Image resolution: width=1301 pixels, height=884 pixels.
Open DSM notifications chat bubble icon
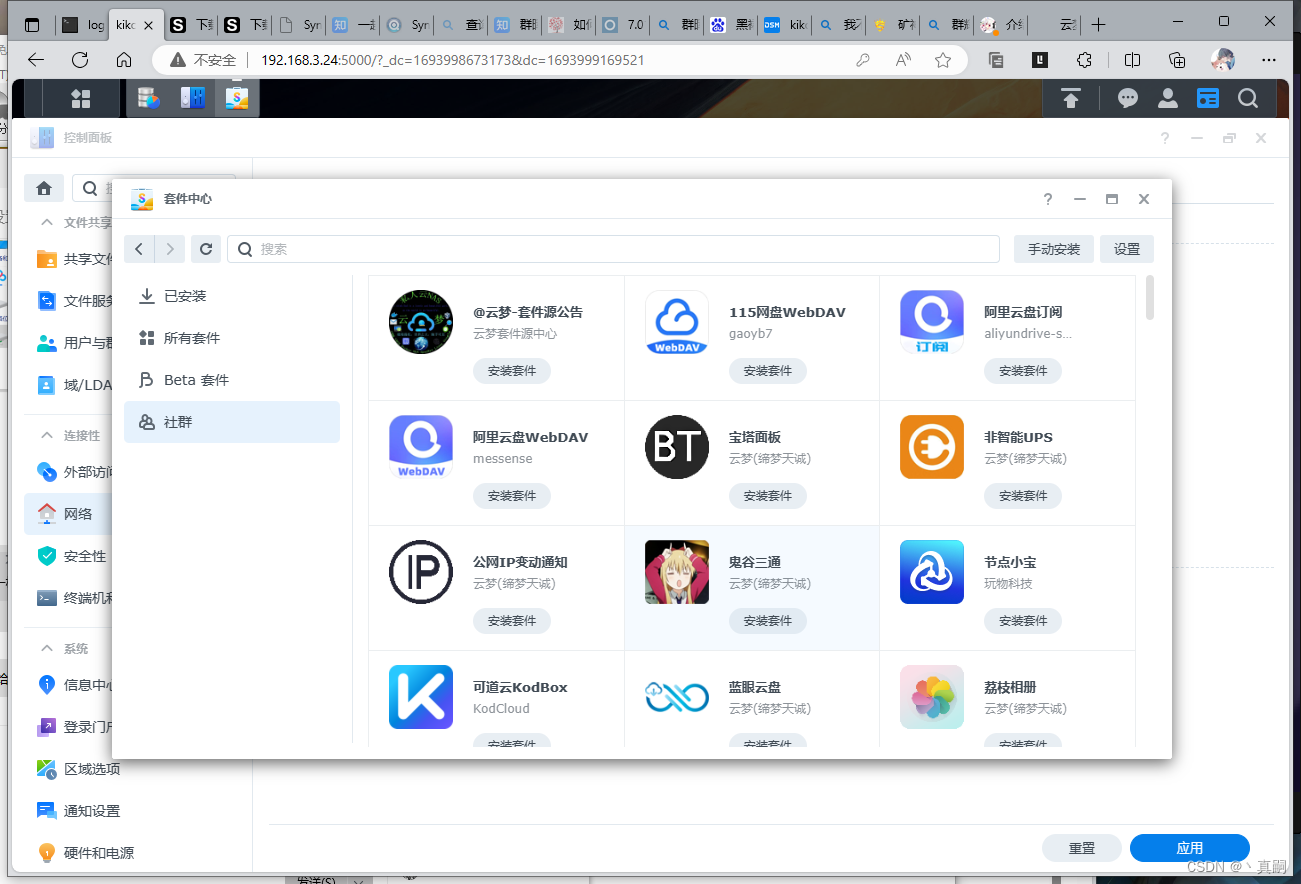pos(1128,98)
